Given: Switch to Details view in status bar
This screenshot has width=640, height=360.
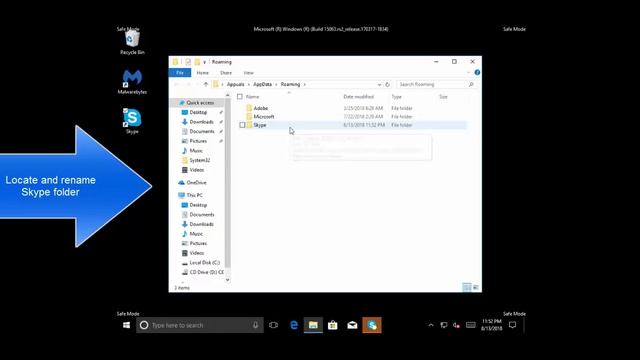Looking at the screenshot, I should (467, 287).
